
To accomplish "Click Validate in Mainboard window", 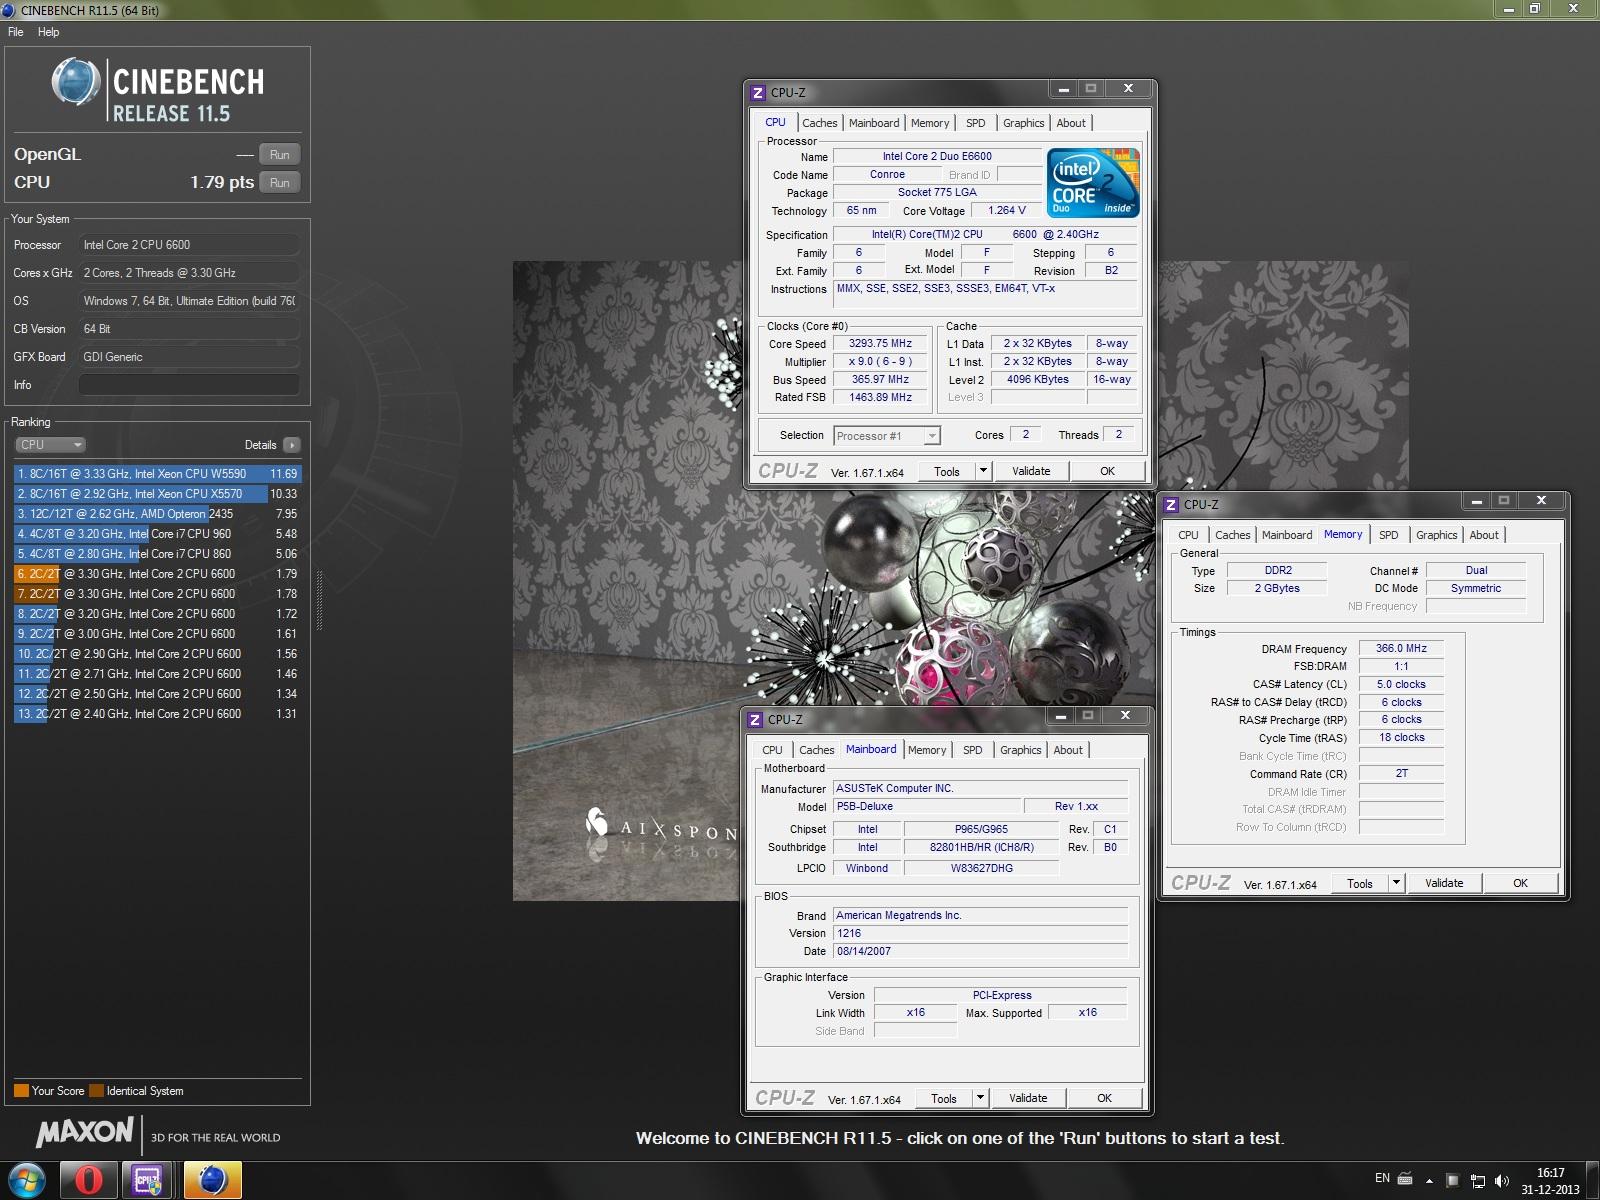I will point(1028,1098).
